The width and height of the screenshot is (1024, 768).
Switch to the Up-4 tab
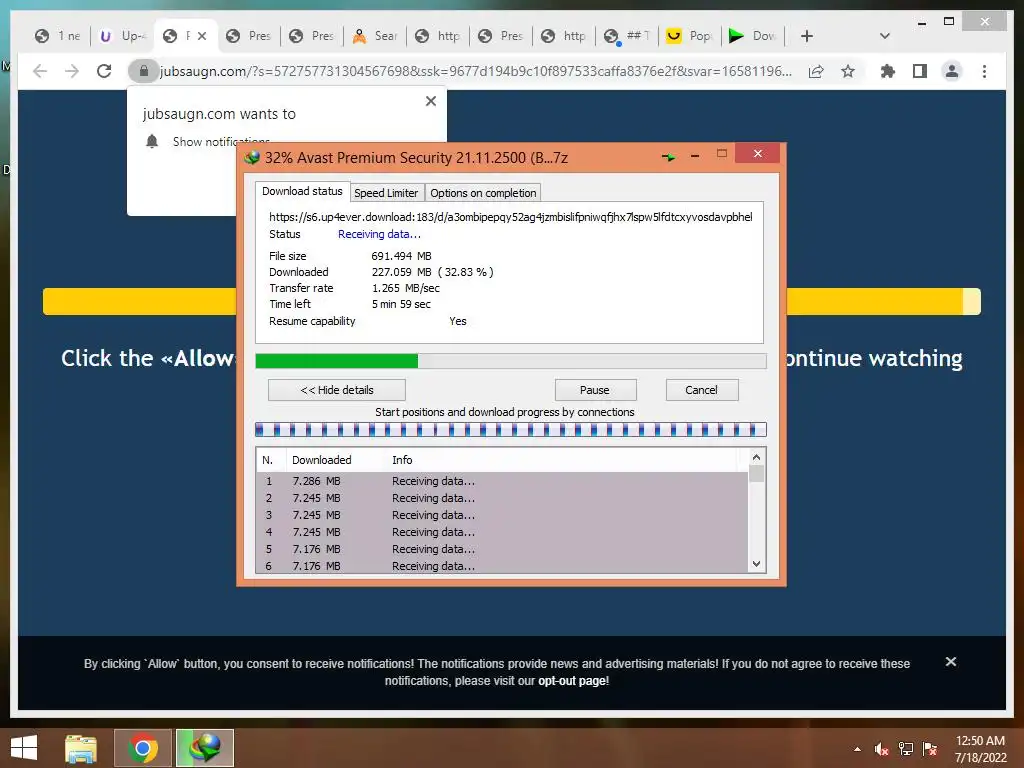pyautogui.click(x=122, y=36)
